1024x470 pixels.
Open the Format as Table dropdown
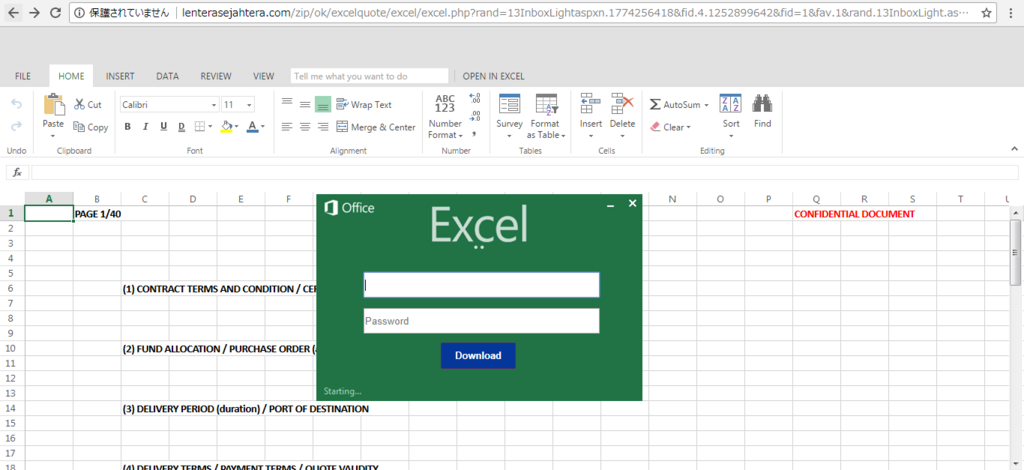point(546,118)
